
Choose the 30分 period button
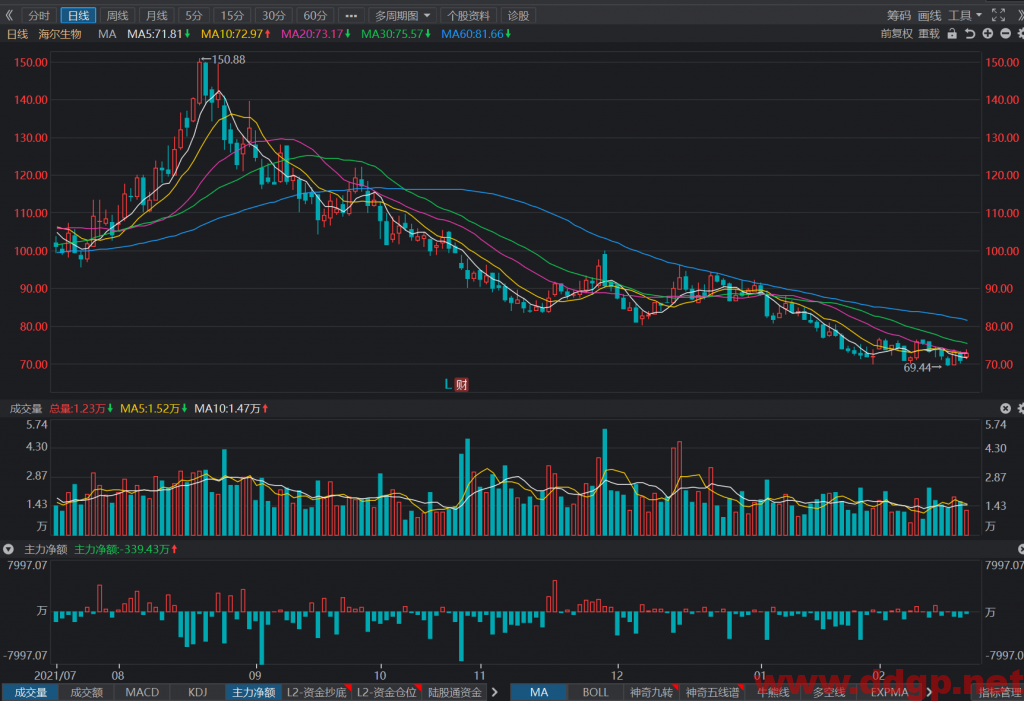274,15
